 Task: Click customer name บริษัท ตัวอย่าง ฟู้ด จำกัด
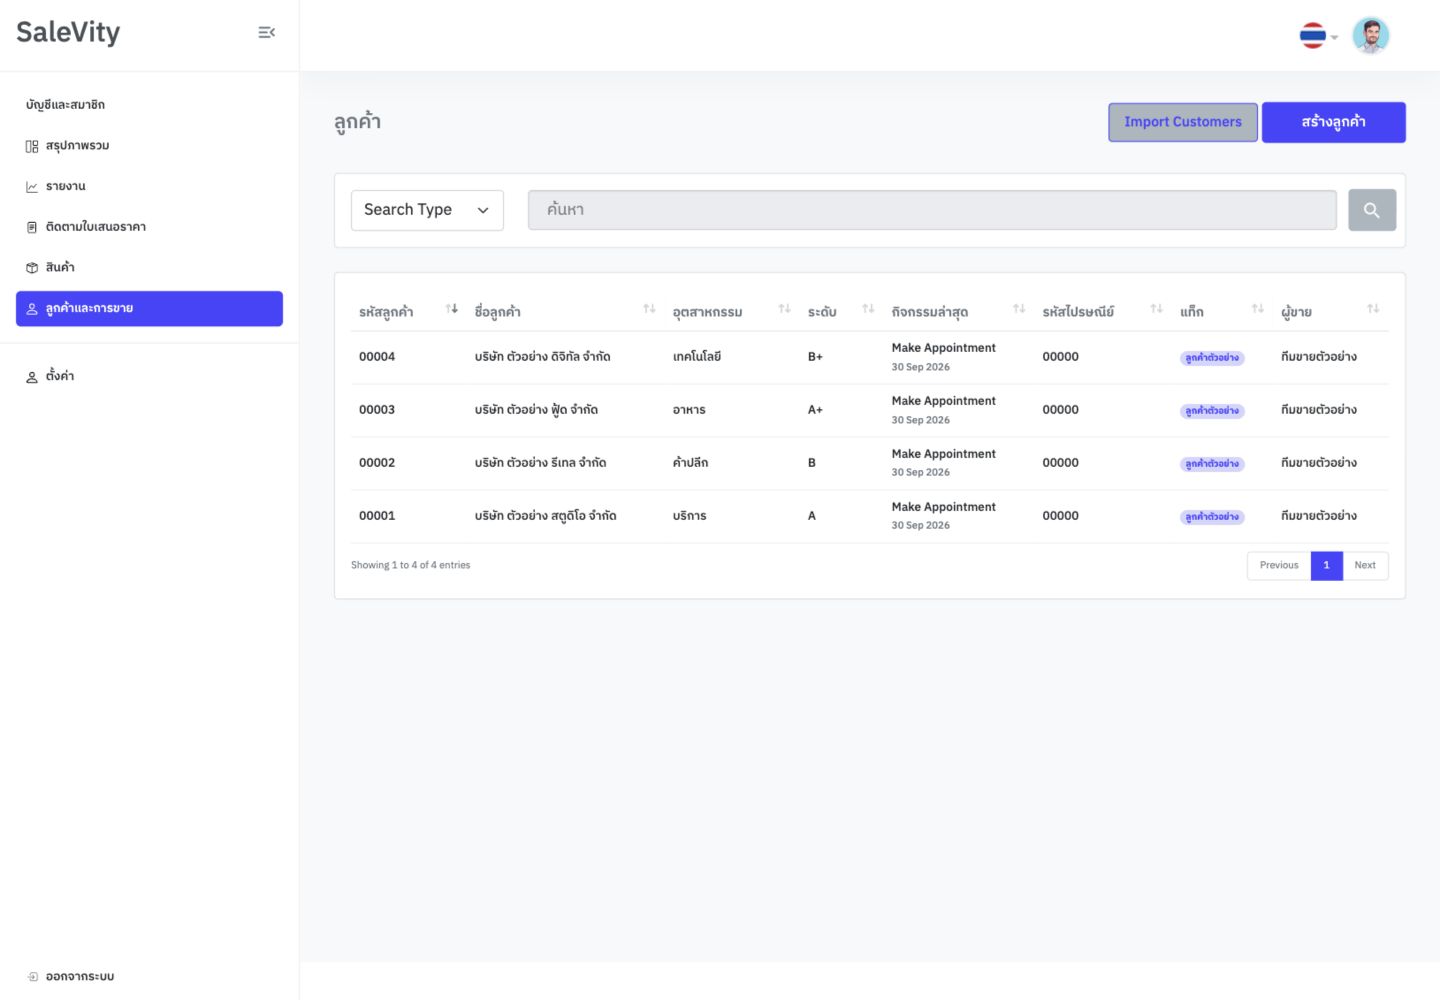point(537,410)
